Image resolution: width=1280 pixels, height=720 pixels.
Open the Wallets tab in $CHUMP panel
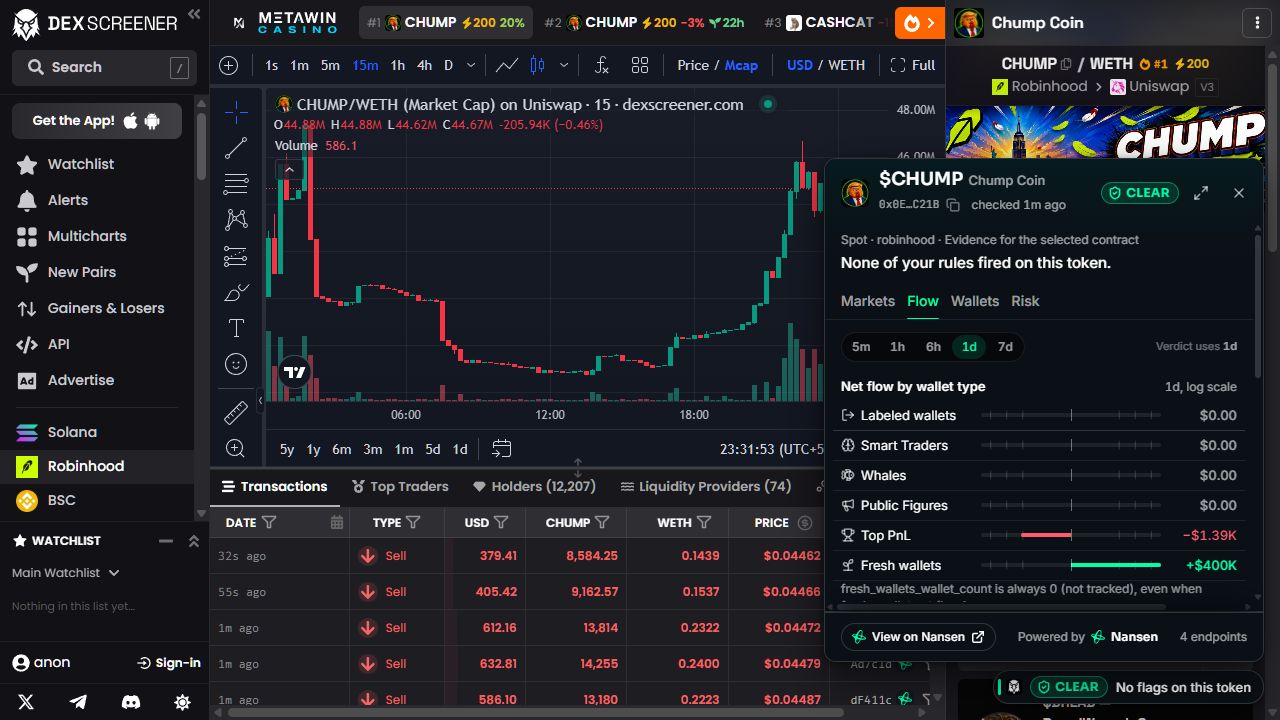click(975, 301)
